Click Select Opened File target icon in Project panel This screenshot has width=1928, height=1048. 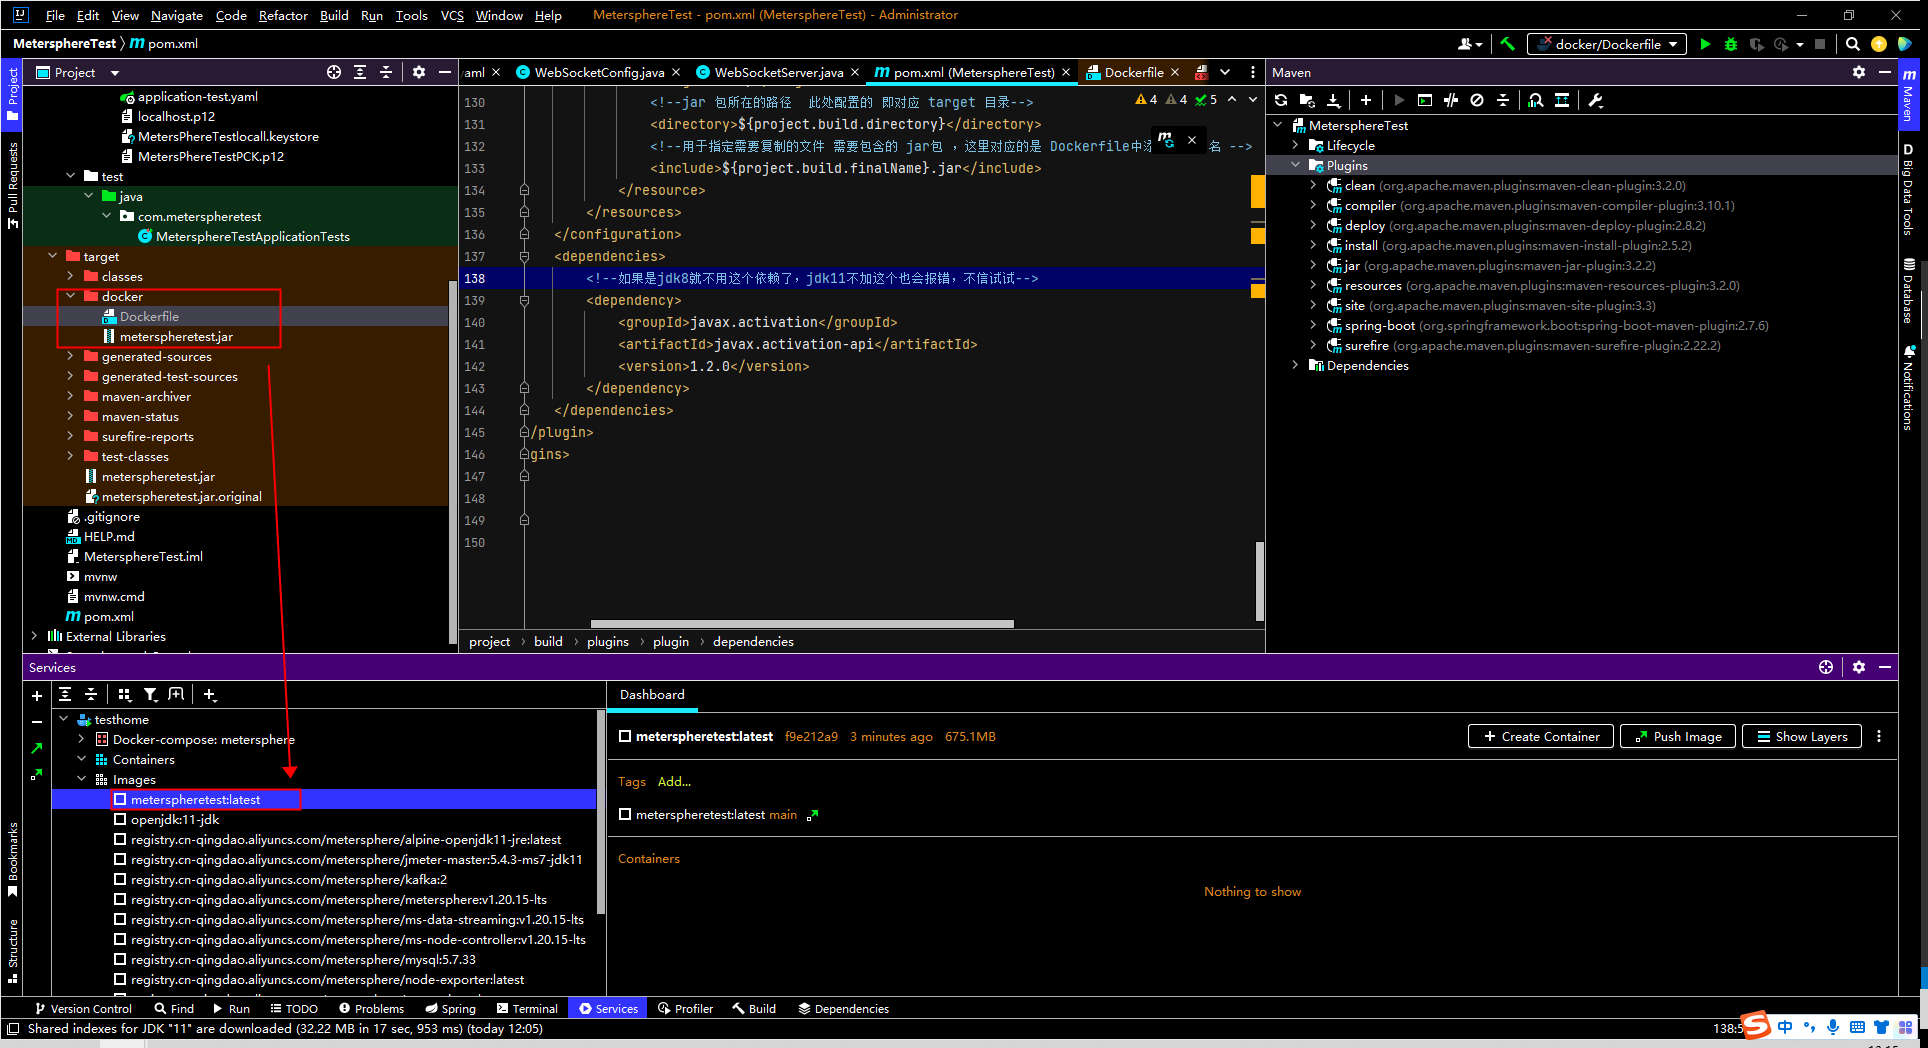coord(334,72)
